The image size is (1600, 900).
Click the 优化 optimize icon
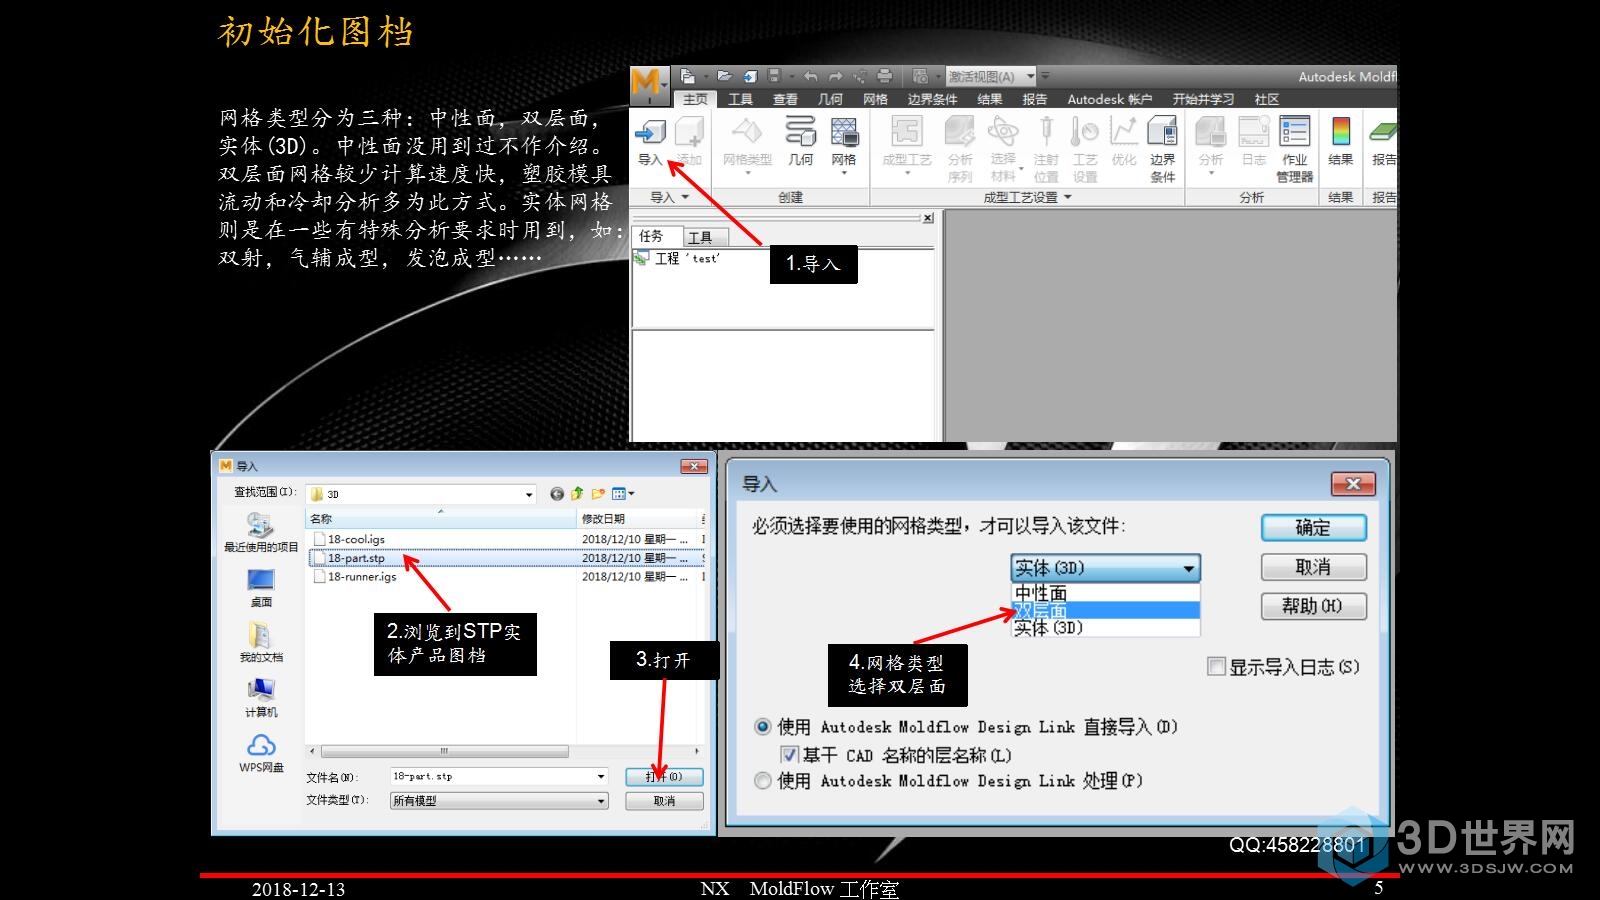(x=1124, y=132)
